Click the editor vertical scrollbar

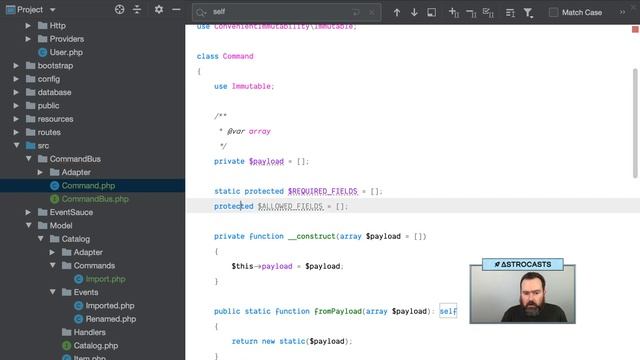point(635,123)
